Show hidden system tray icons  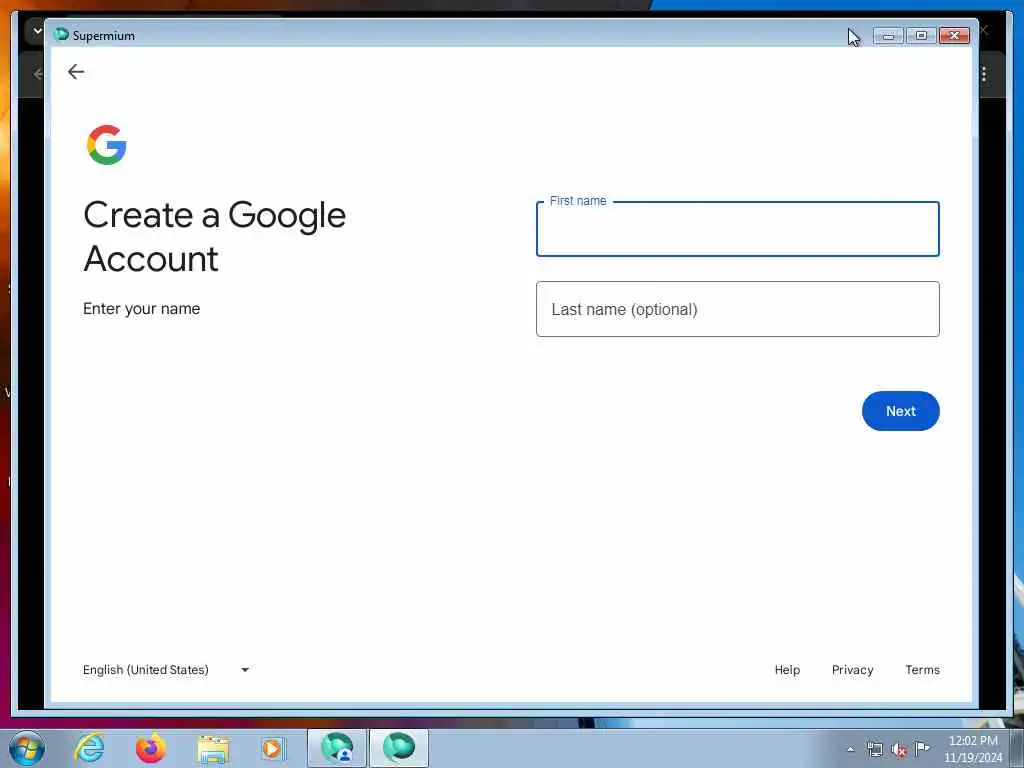click(x=850, y=749)
